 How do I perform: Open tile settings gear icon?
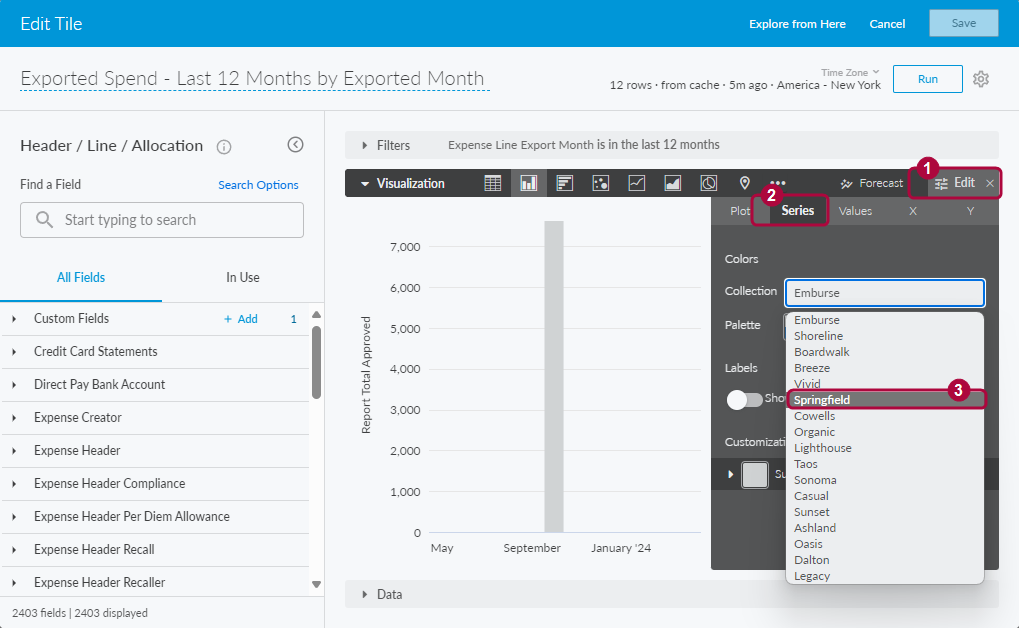pyautogui.click(x=981, y=79)
